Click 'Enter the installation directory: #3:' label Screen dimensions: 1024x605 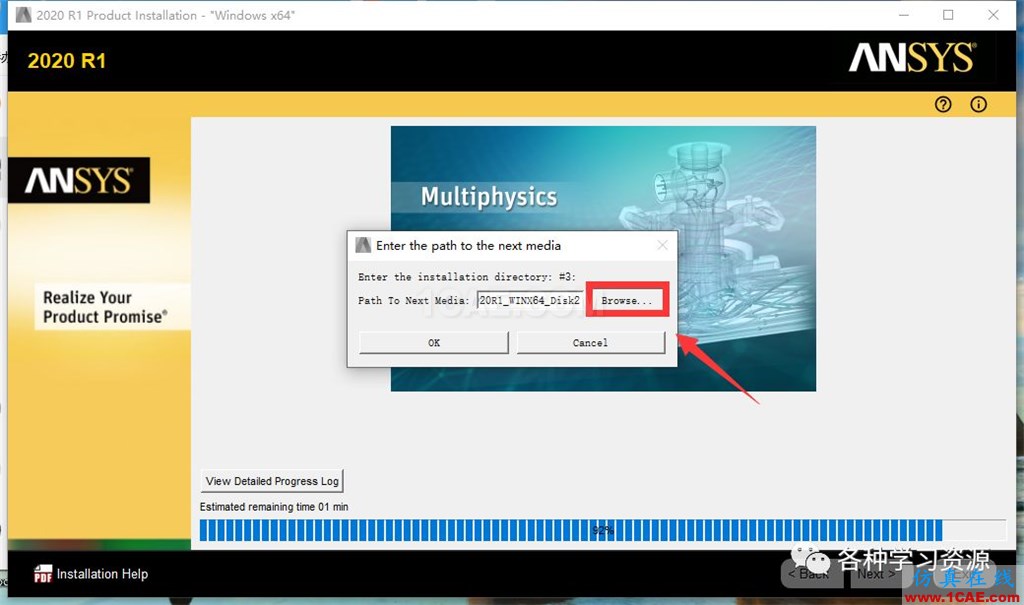[x=467, y=277]
